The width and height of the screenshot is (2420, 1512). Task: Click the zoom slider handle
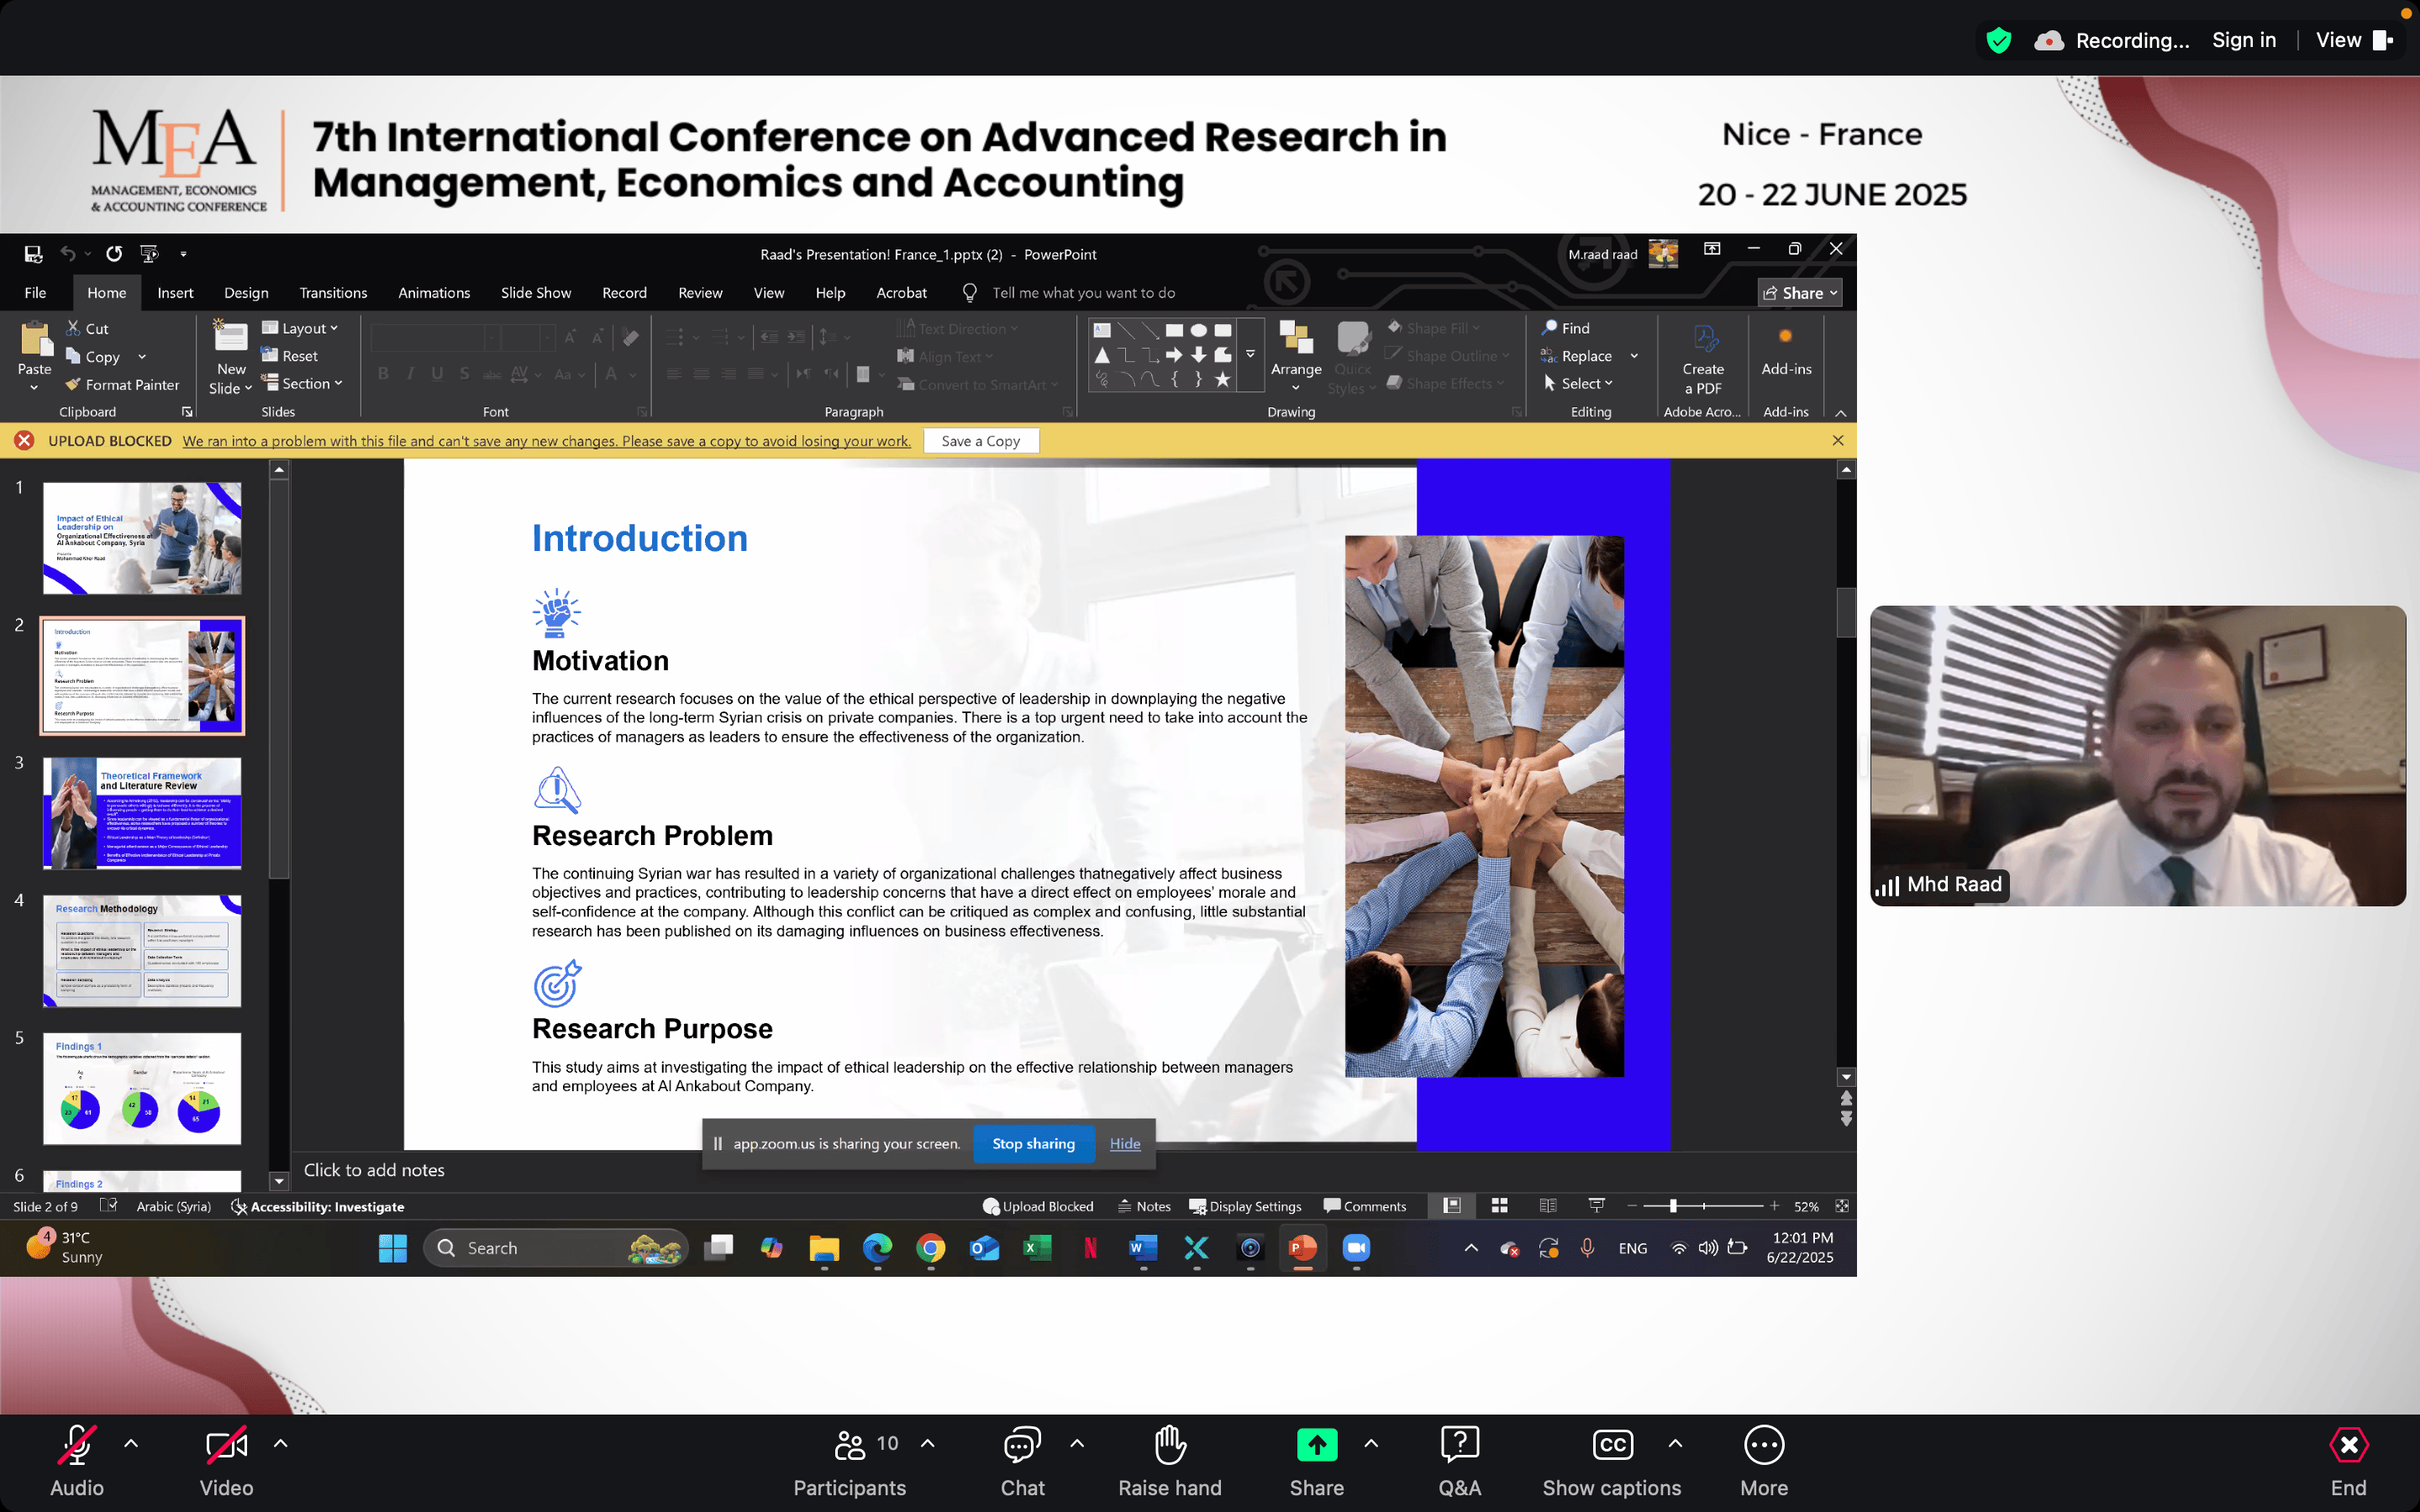(x=1673, y=1206)
